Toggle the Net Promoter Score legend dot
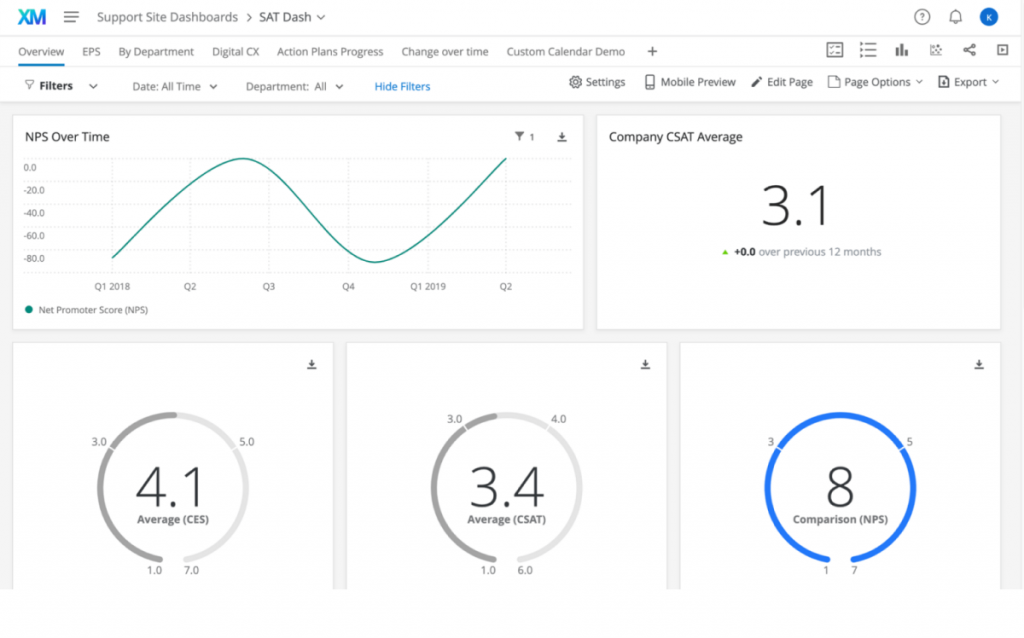Viewport: 1024px width, 638px height. [29, 310]
